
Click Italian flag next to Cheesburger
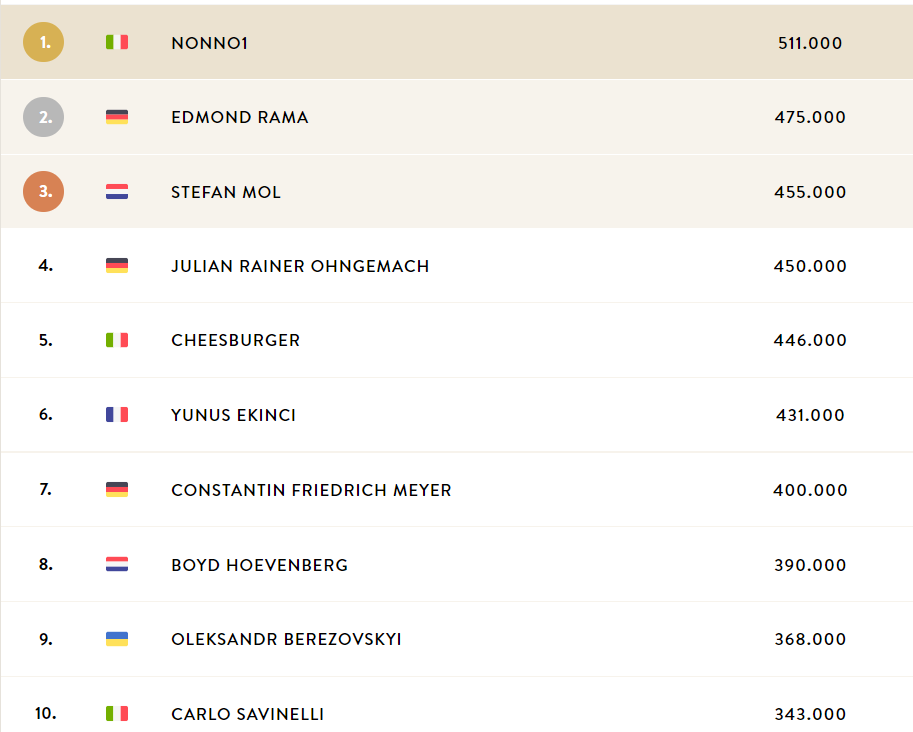(x=117, y=340)
